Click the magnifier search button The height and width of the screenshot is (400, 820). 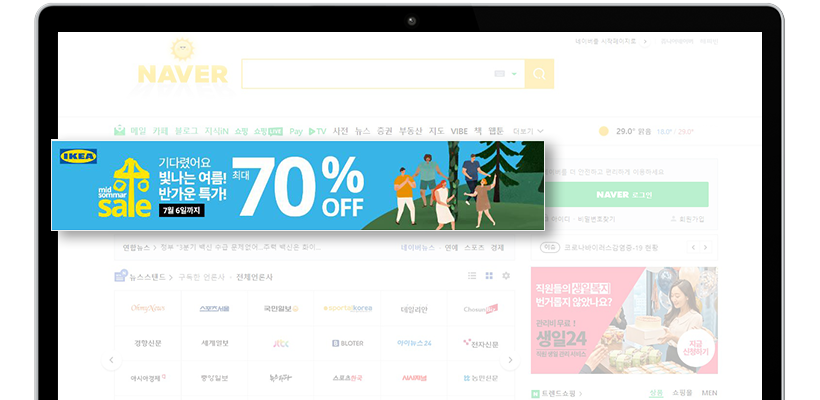click(x=539, y=74)
